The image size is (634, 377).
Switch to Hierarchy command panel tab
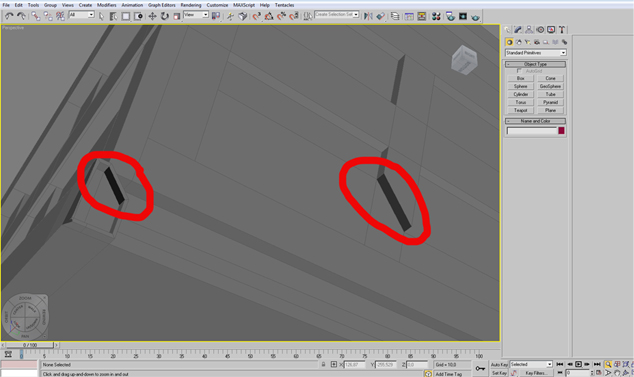pos(529,30)
